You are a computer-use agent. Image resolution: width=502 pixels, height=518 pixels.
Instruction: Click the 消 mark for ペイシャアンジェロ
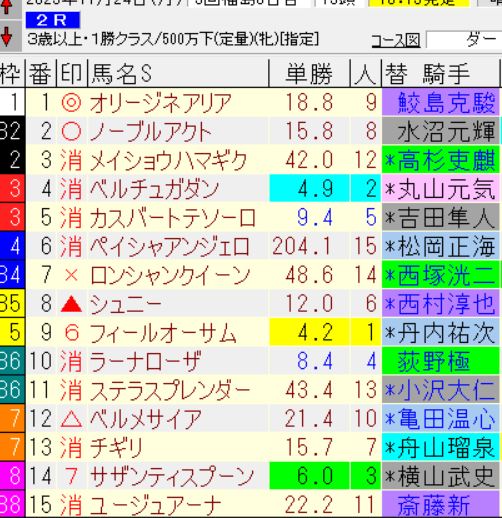click(x=72, y=246)
